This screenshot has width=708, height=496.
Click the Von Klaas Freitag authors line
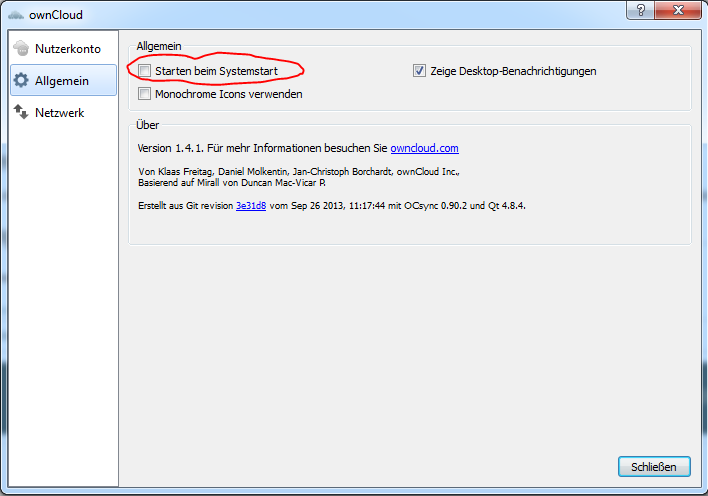[x=299, y=172]
